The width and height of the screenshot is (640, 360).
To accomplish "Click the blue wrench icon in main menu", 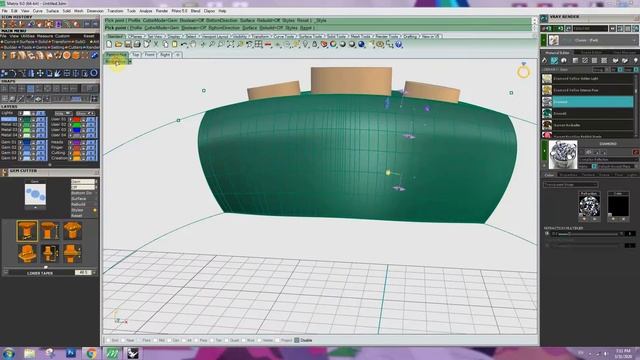I will [x=94, y=55].
